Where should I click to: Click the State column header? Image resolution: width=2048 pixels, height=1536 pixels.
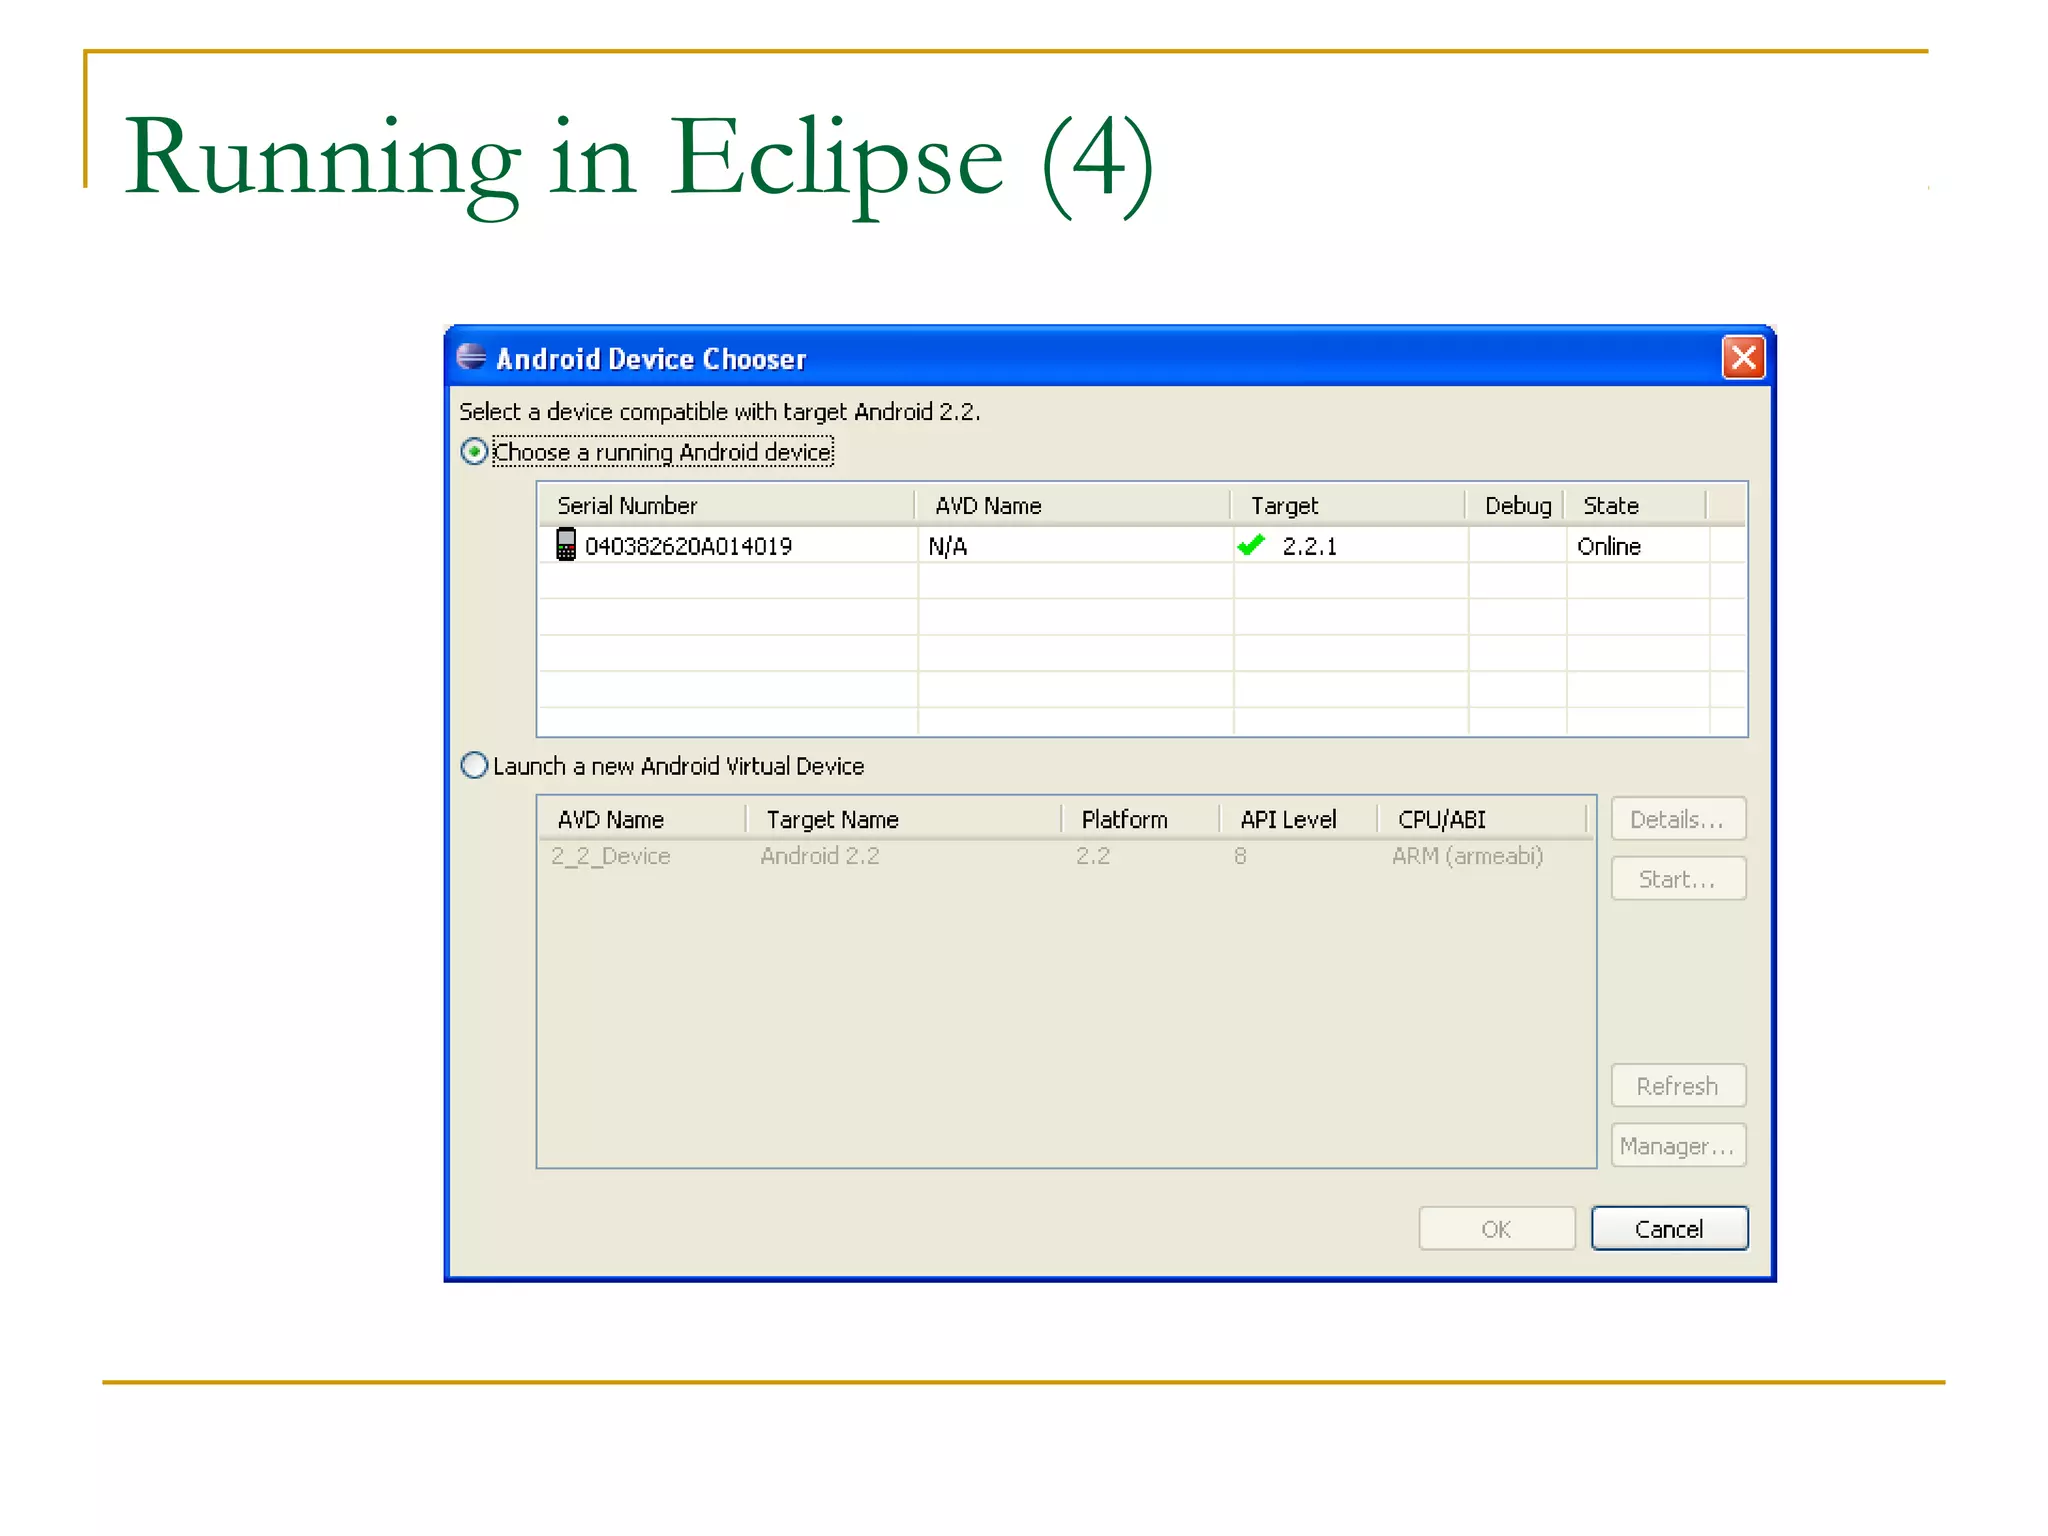pos(1636,505)
